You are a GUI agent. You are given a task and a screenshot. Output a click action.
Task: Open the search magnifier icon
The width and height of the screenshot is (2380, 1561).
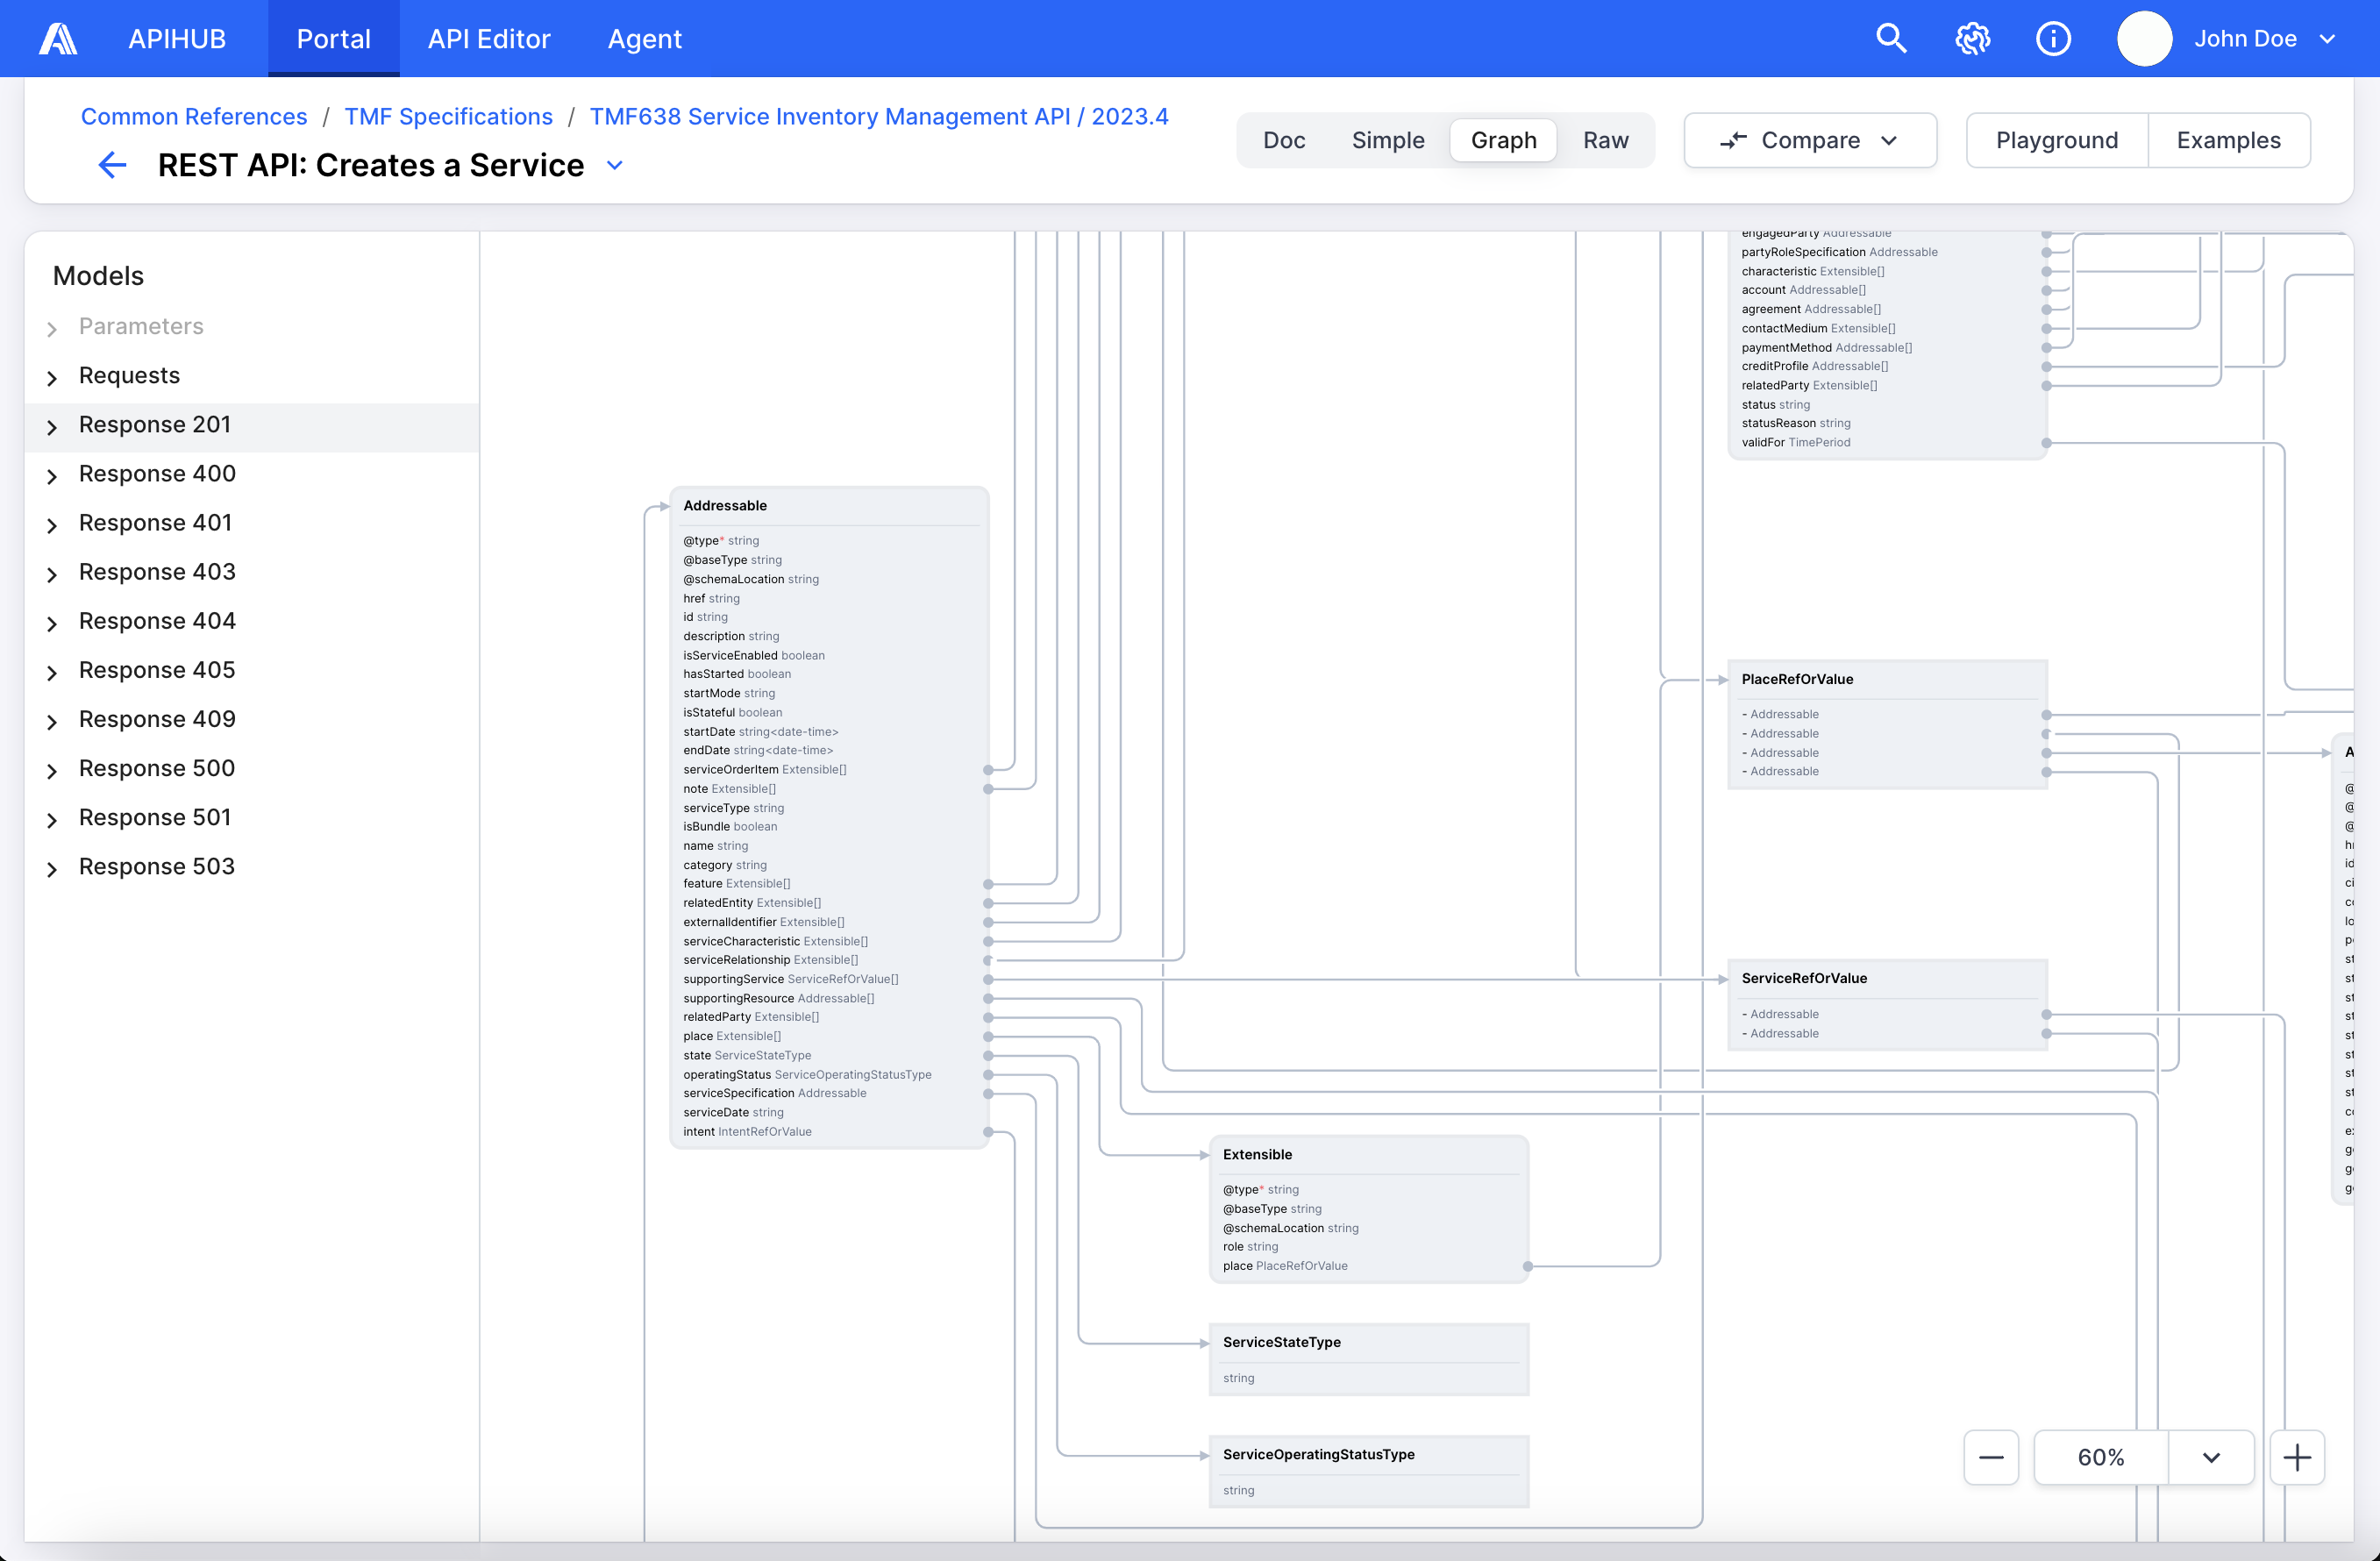click(x=1891, y=38)
